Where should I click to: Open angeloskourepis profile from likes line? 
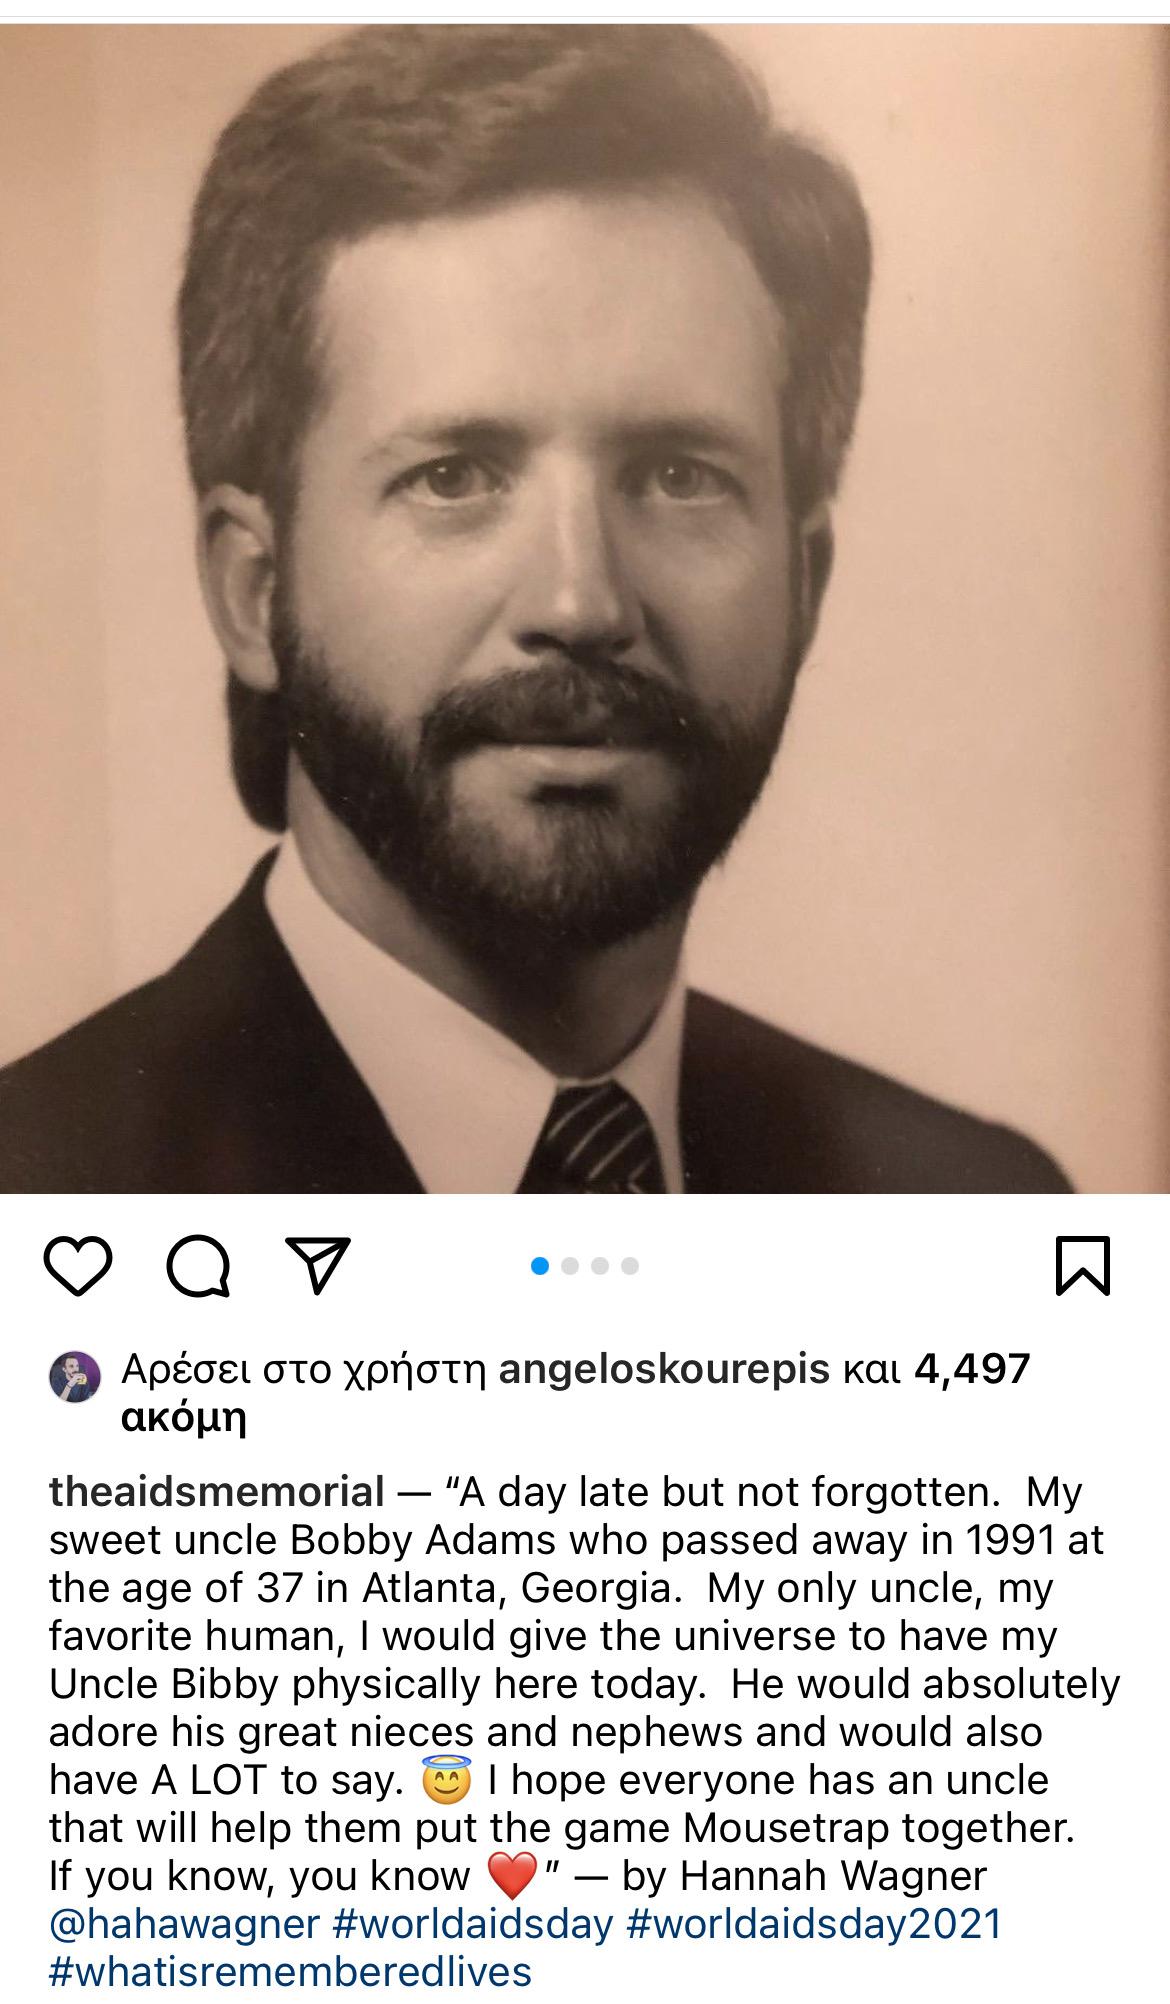pyautogui.click(x=663, y=1369)
